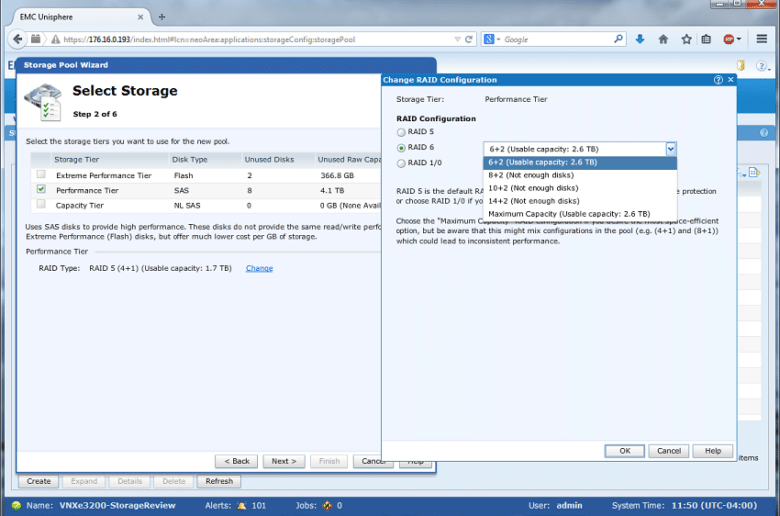Choose 14+2 (Not enough disks) option
The image size is (780, 516).
pos(580,201)
